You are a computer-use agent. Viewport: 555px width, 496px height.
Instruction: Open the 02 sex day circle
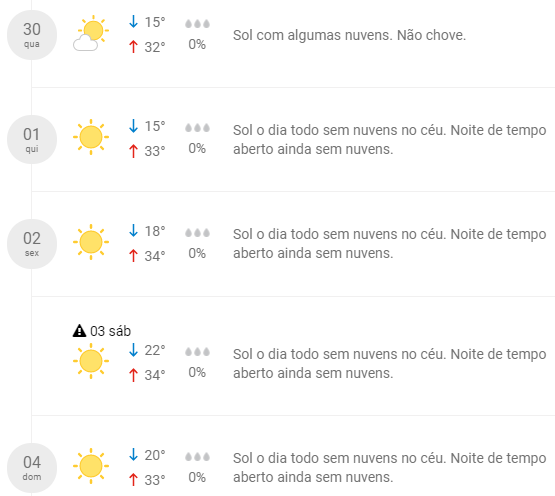tap(32, 244)
